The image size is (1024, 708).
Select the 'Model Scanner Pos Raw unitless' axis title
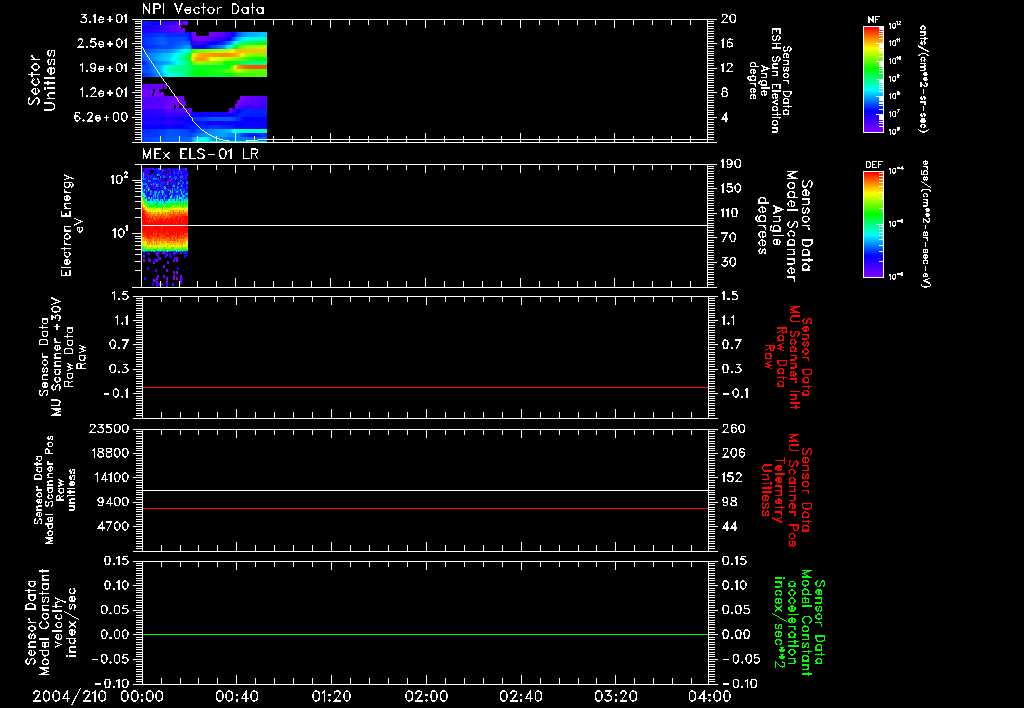[55, 490]
